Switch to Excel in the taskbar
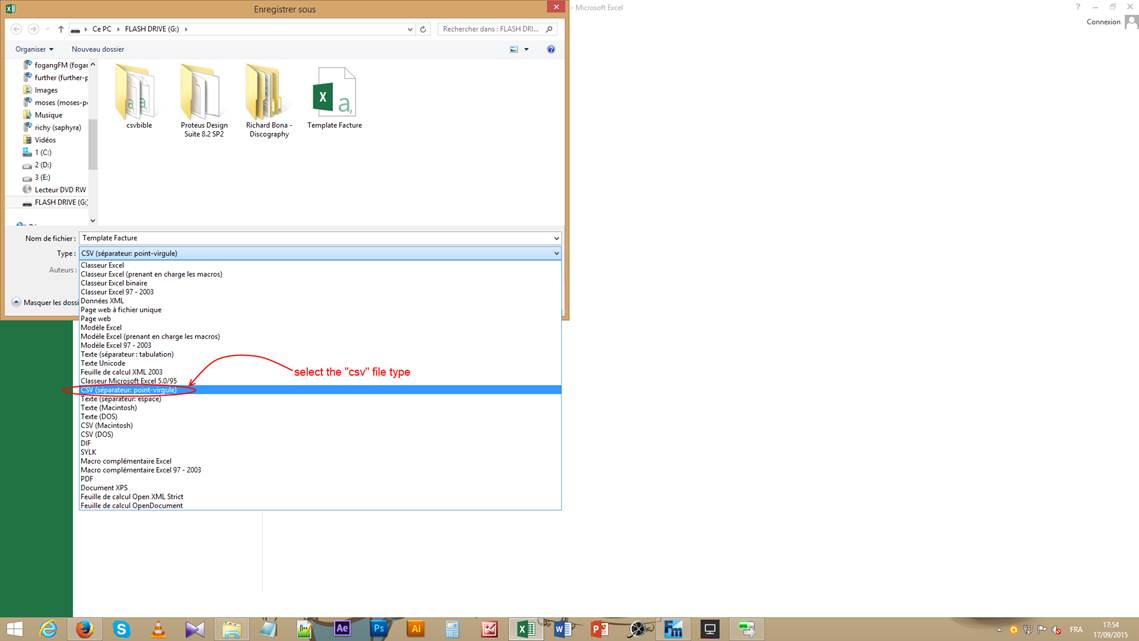Image resolution: width=1139 pixels, height=641 pixels. (x=525, y=629)
